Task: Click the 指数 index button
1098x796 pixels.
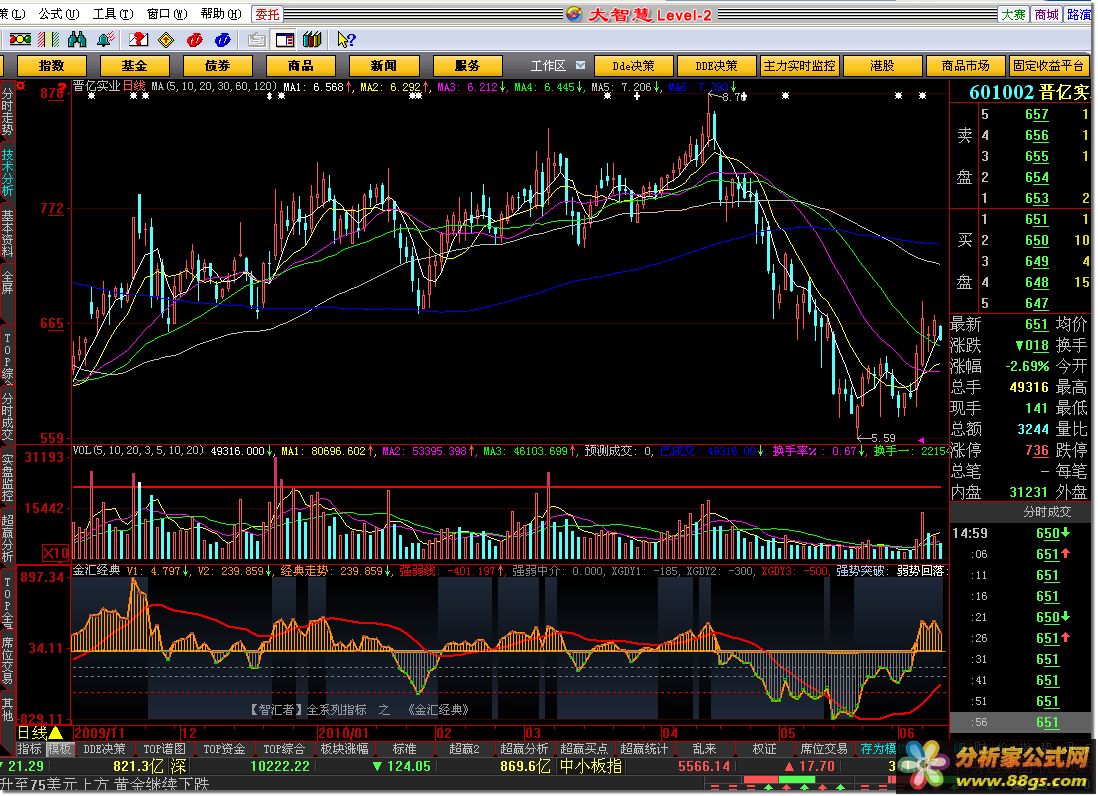Action: tap(51, 66)
